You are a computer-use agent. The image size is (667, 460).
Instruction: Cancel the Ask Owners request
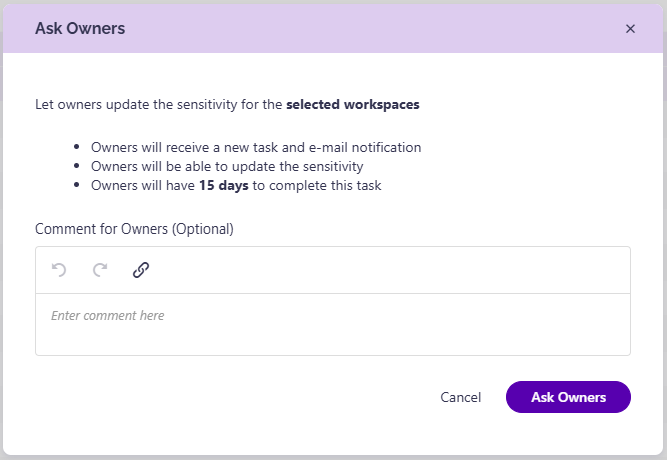pyautogui.click(x=460, y=397)
